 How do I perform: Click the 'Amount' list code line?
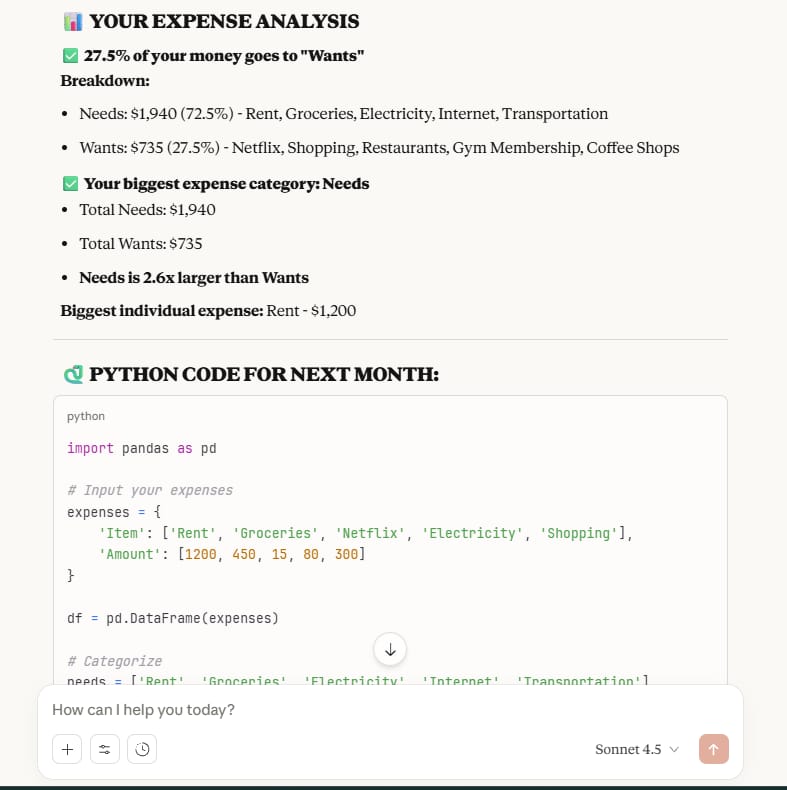pyautogui.click(x=232, y=554)
